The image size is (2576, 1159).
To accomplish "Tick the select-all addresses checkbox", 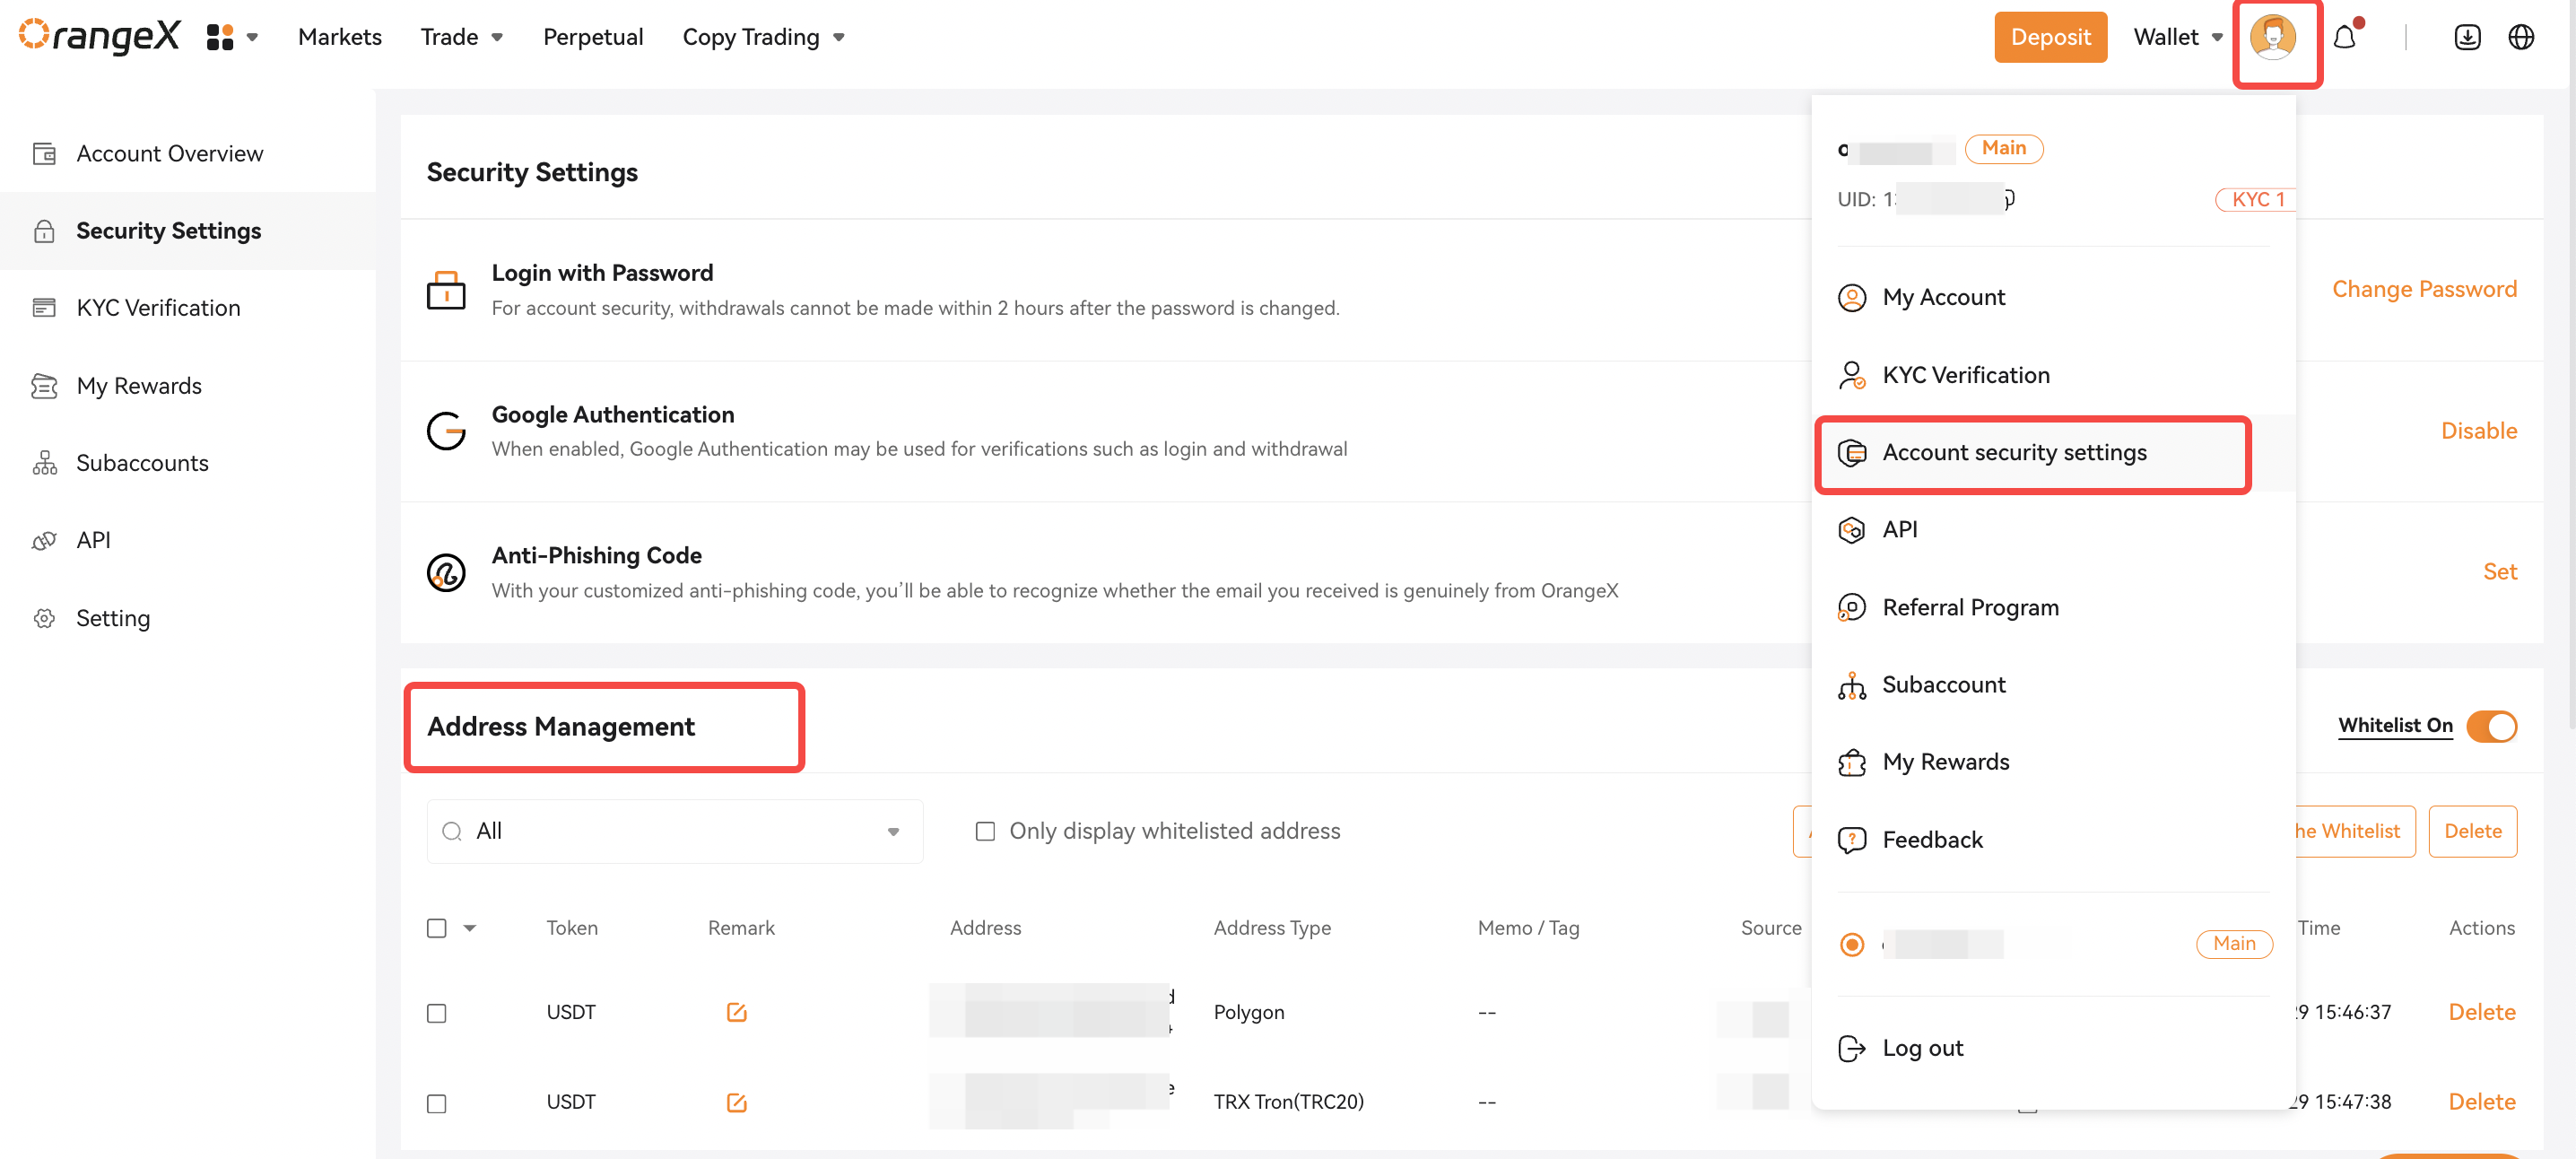I will [436, 928].
